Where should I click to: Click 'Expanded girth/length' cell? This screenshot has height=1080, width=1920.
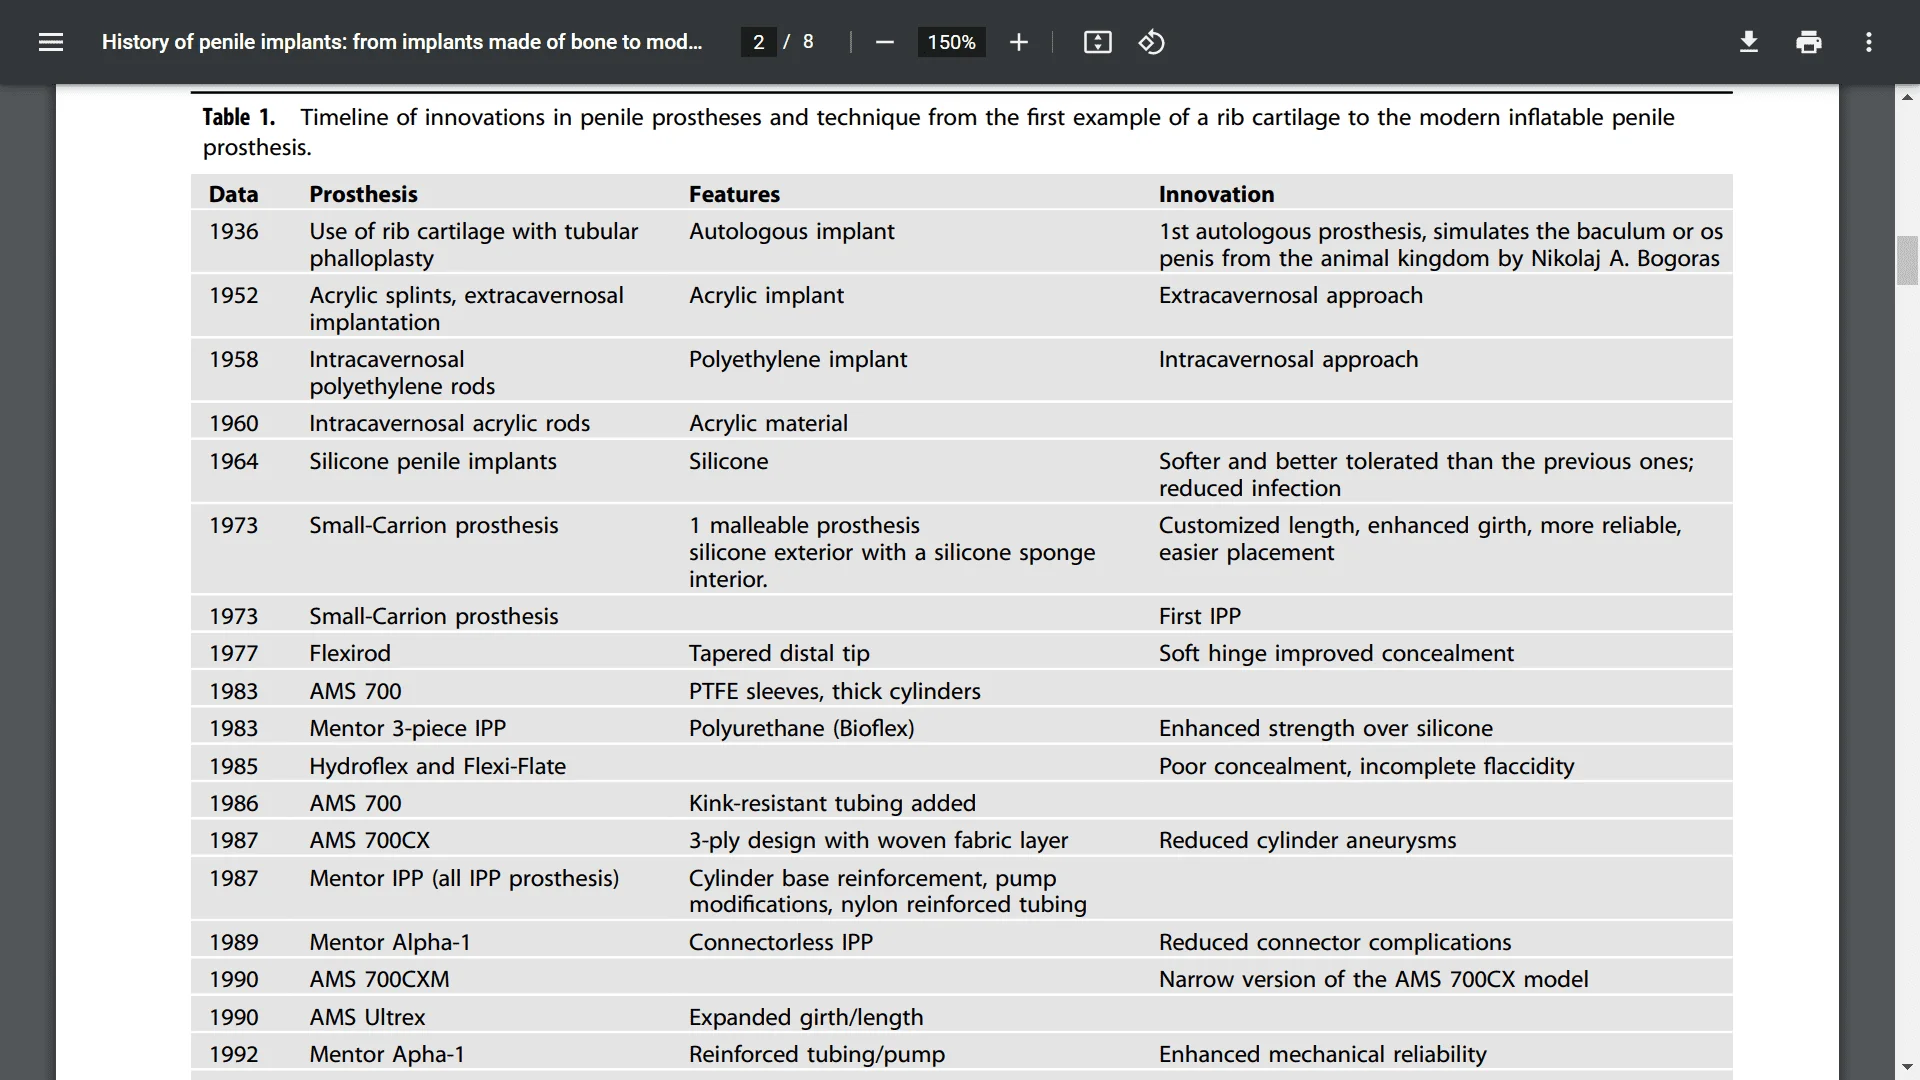(805, 1017)
